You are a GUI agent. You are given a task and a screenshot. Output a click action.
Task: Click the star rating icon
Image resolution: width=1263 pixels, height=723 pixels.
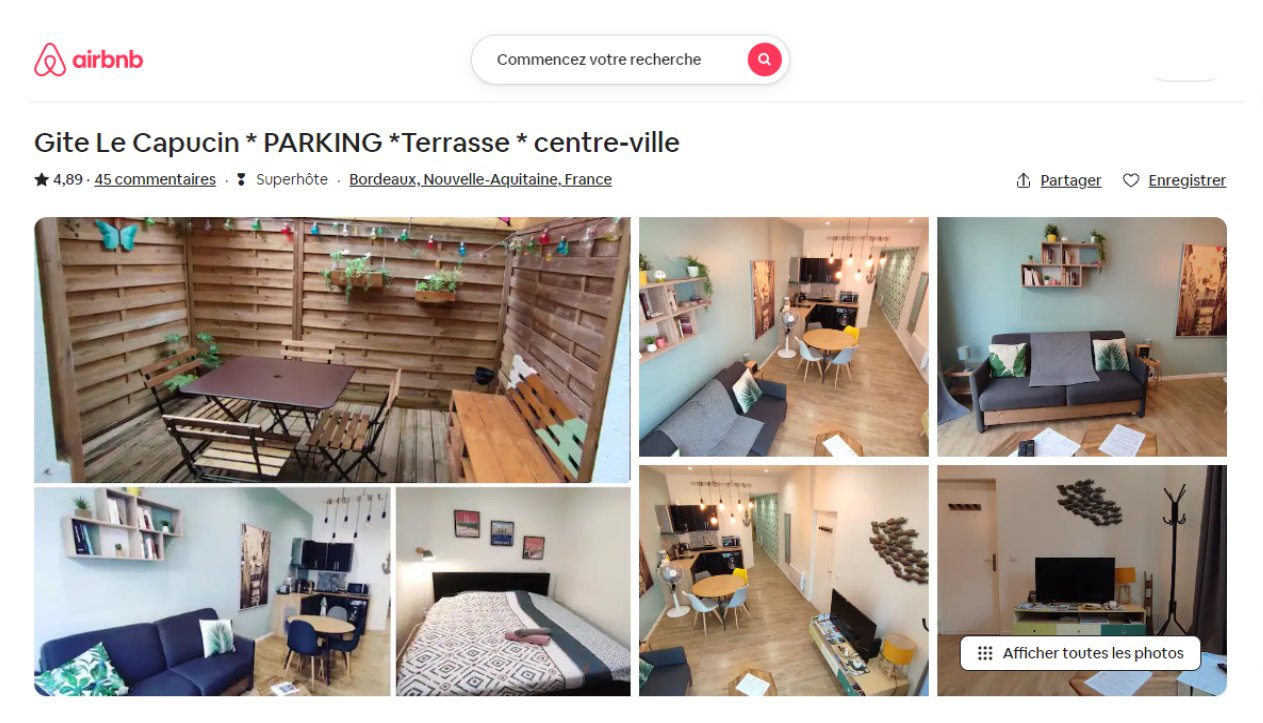pos(41,180)
